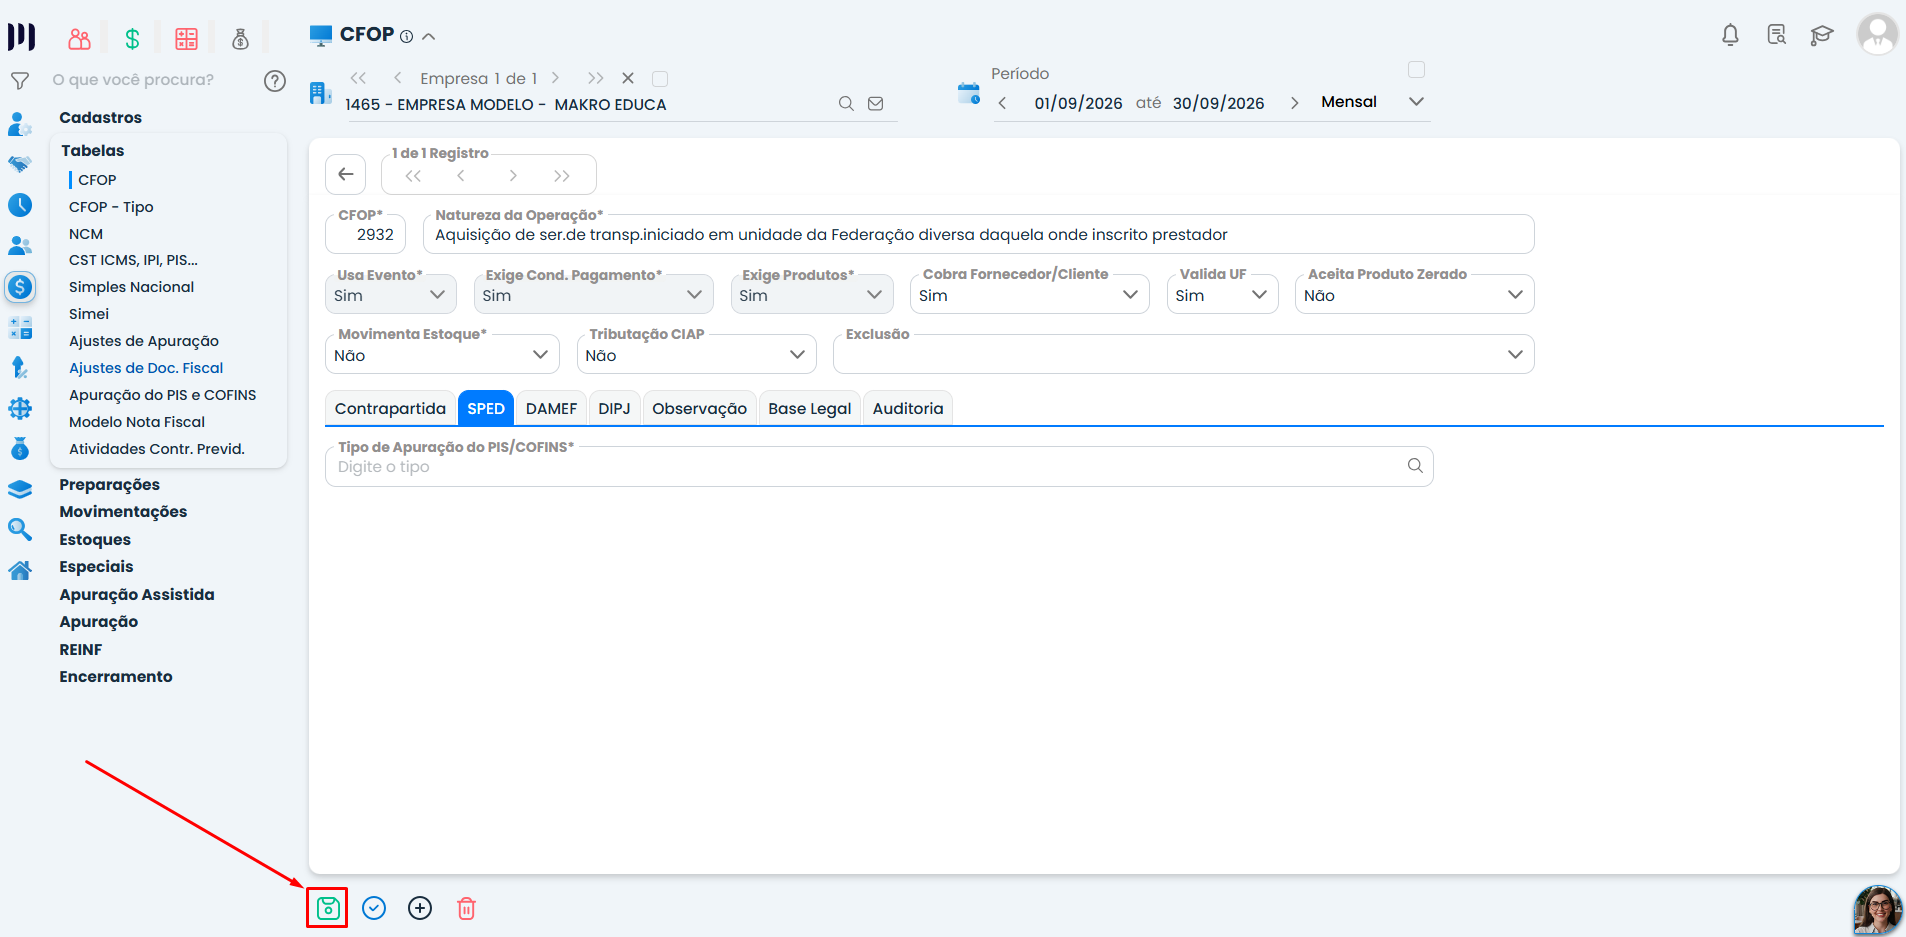This screenshot has width=1906, height=937.
Task: Click the period calendar icon
Action: click(x=969, y=94)
